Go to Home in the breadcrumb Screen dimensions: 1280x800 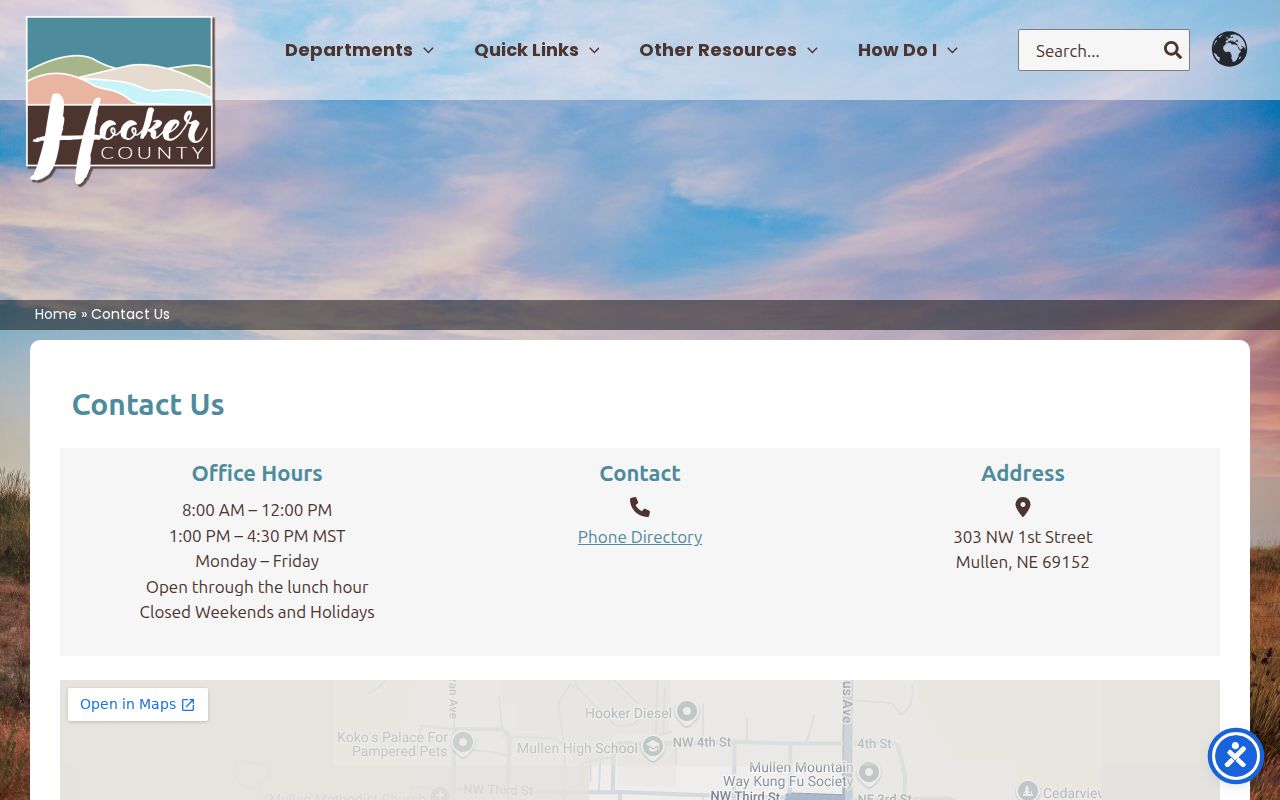click(56, 314)
